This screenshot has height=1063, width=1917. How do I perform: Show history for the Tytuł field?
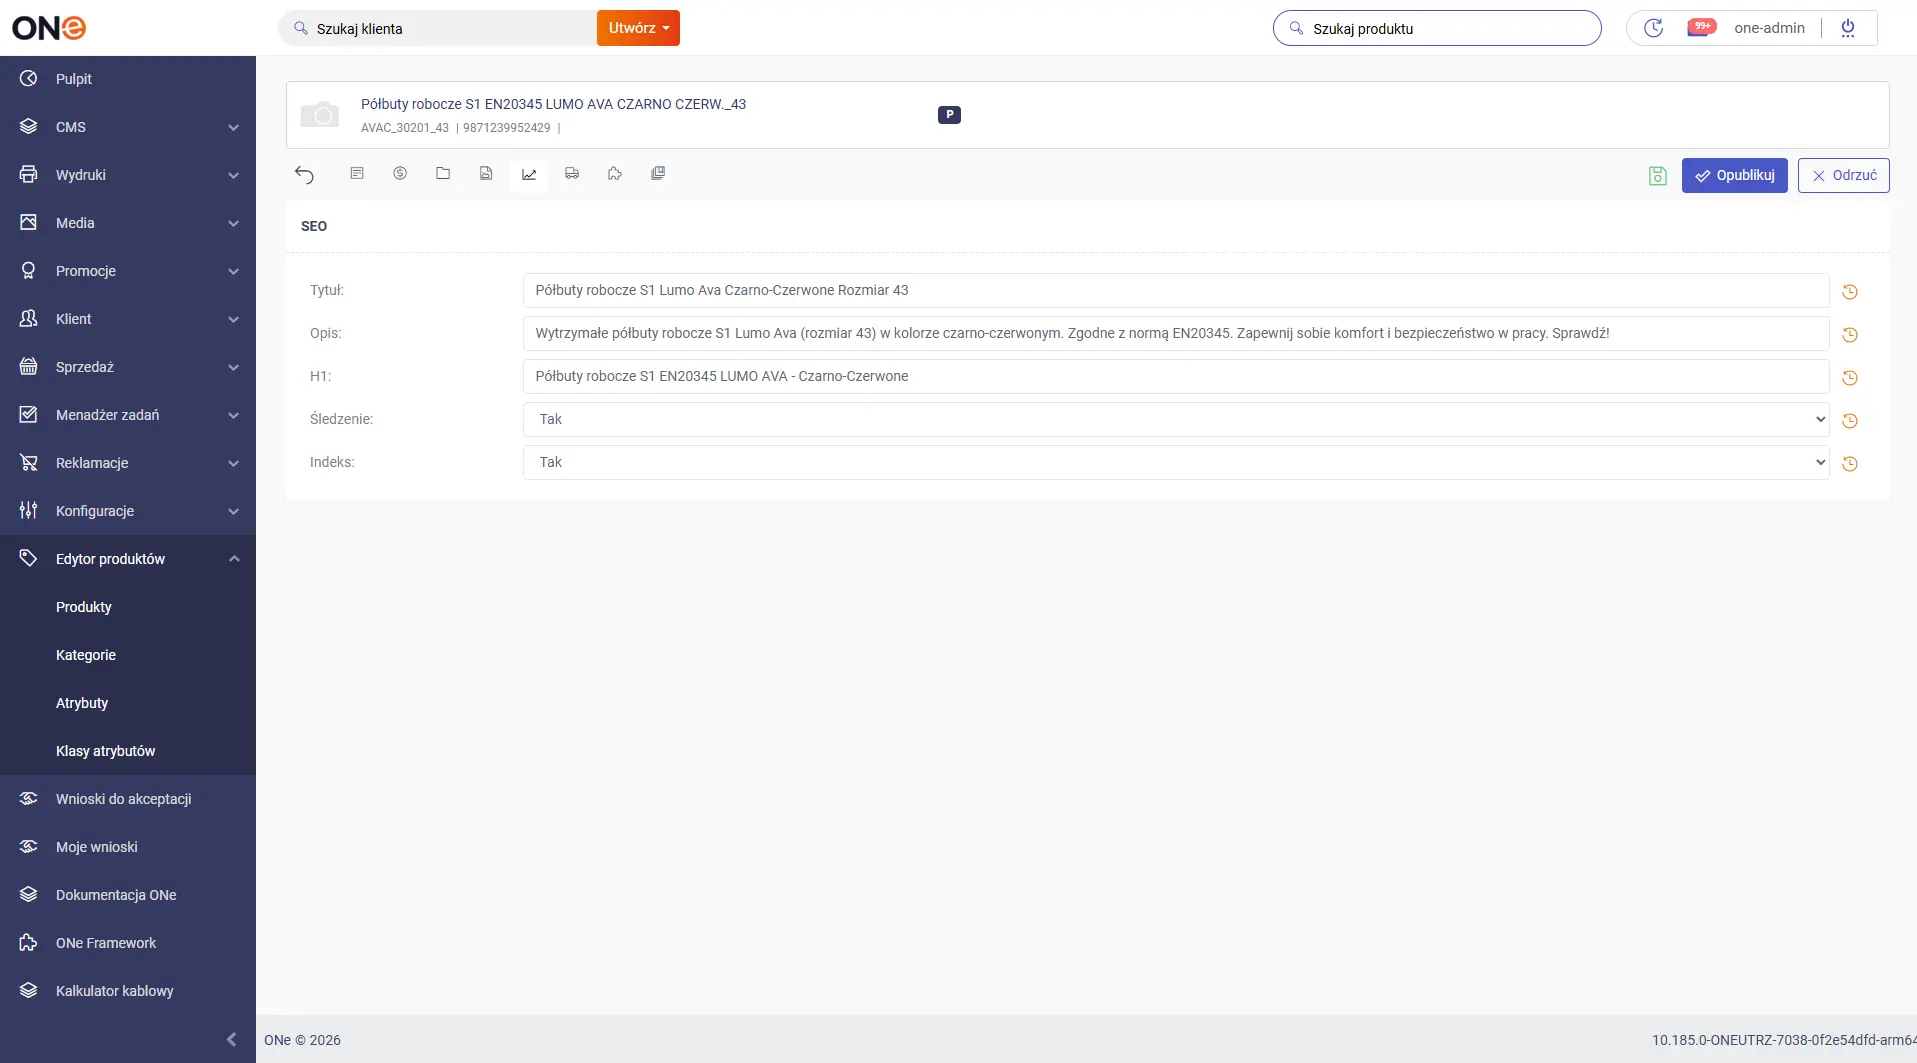tap(1849, 292)
